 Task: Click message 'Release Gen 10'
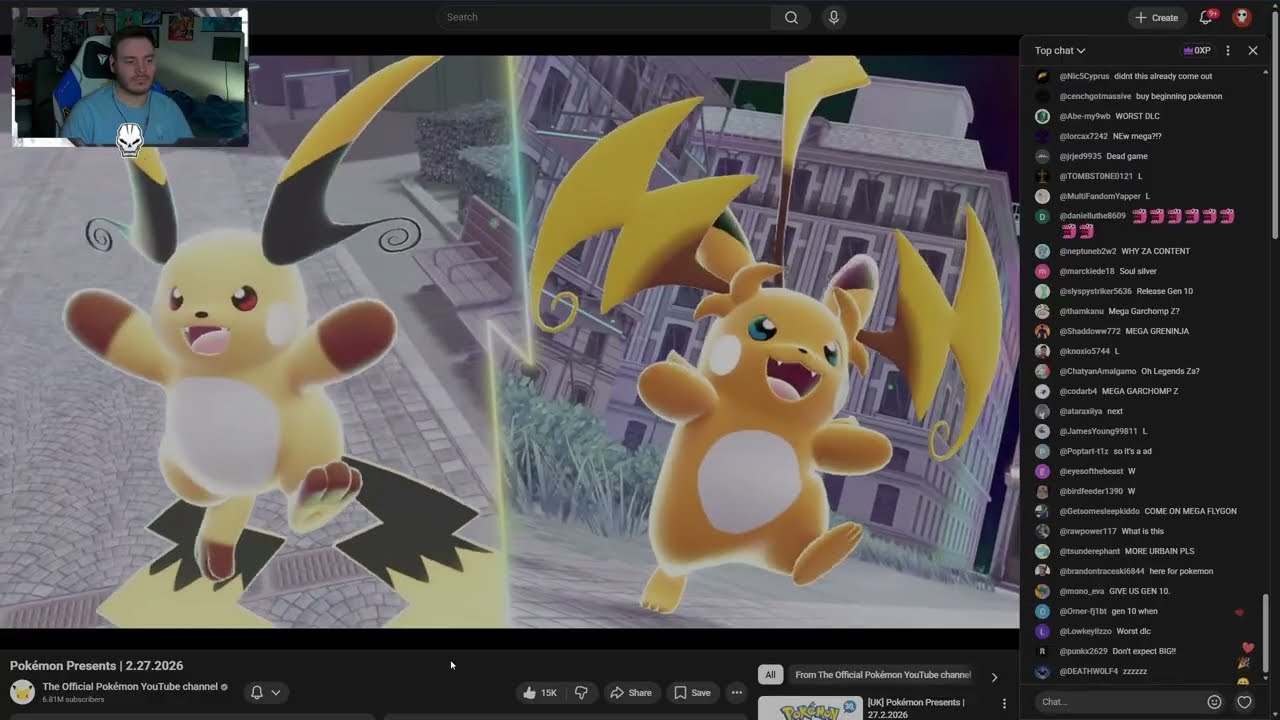1165,291
